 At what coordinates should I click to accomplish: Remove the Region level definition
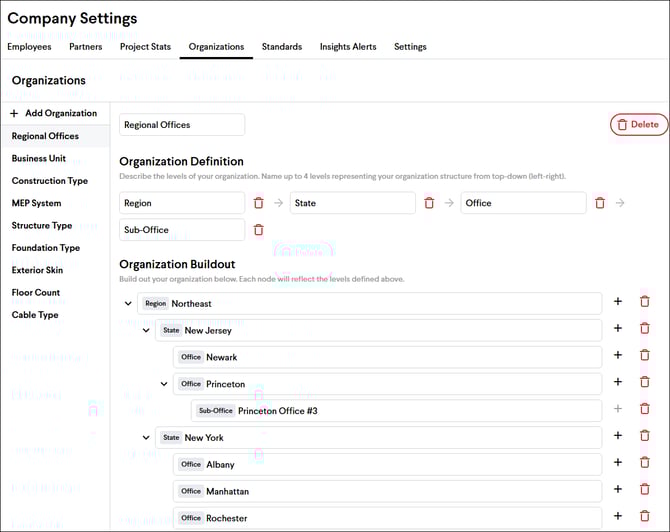pyautogui.click(x=258, y=203)
